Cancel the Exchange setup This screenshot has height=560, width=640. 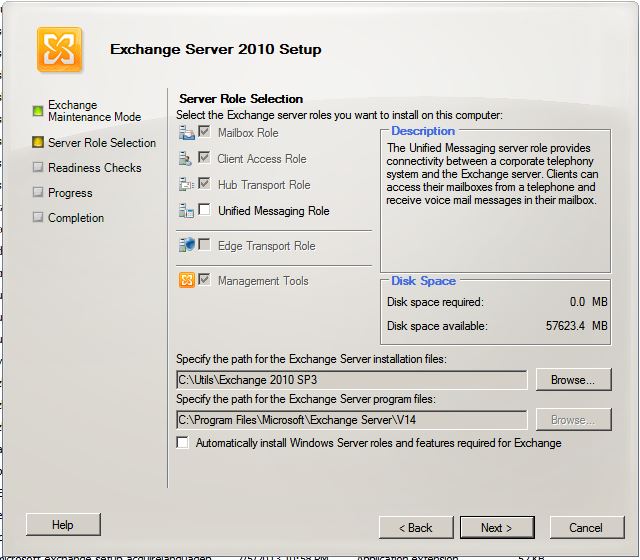coord(587,528)
